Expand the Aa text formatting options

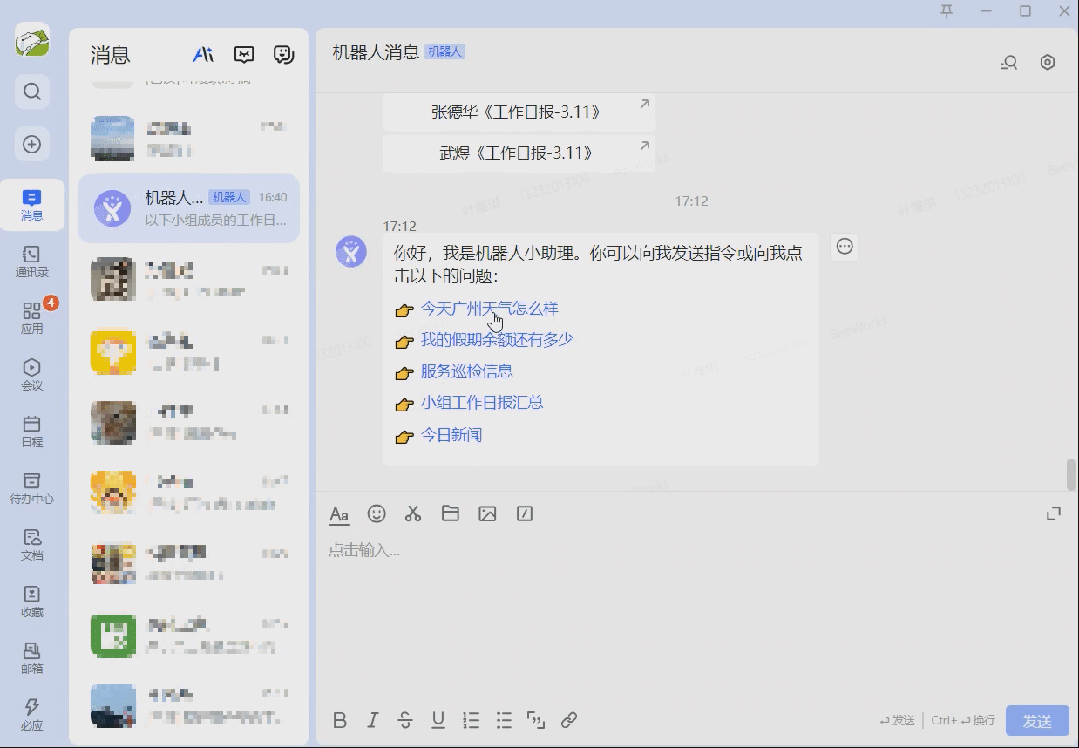[x=339, y=513]
